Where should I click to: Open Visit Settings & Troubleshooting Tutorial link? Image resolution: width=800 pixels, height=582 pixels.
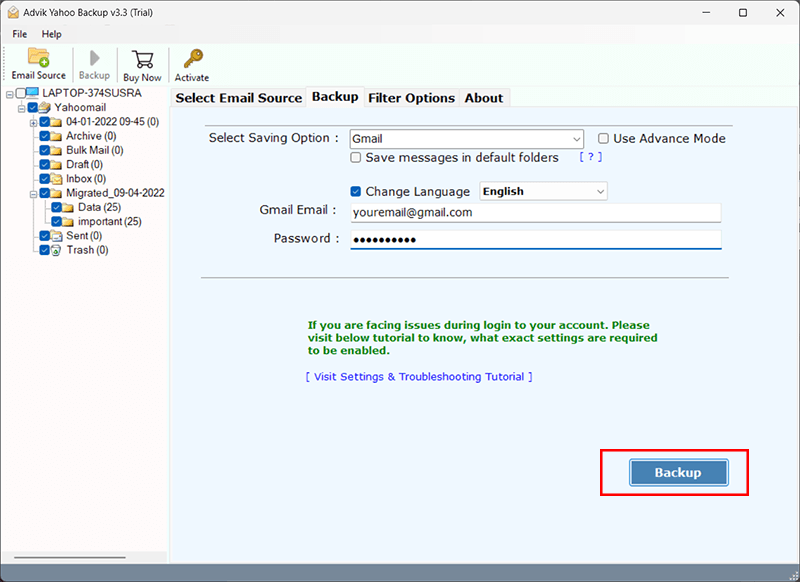[419, 377]
